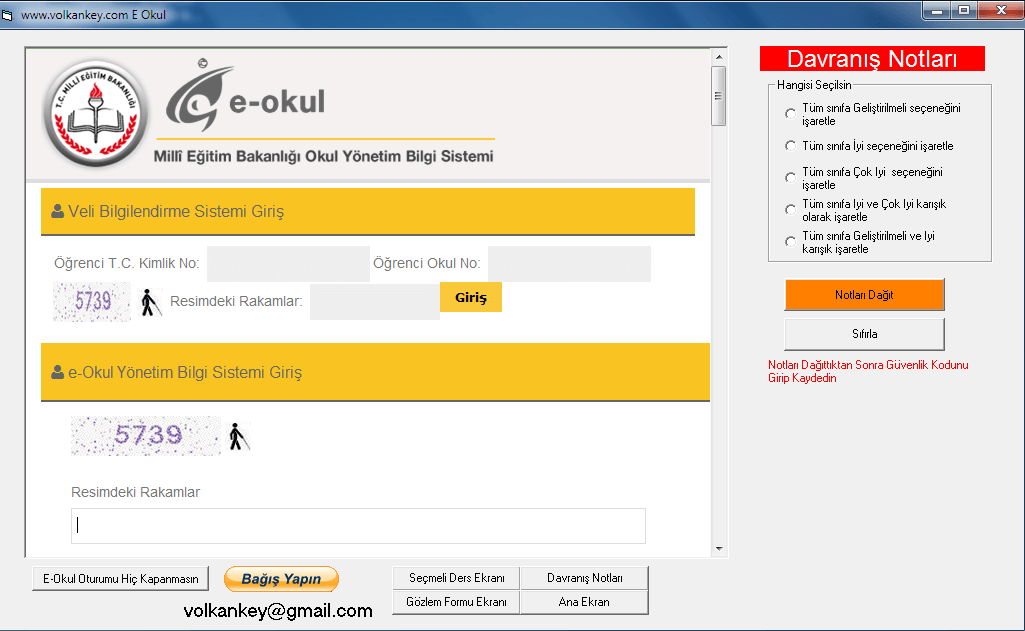This screenshot has height=631, width=1025.
Task: Select İyi ve Çok İyi karışık option
Action: [791, 210]
